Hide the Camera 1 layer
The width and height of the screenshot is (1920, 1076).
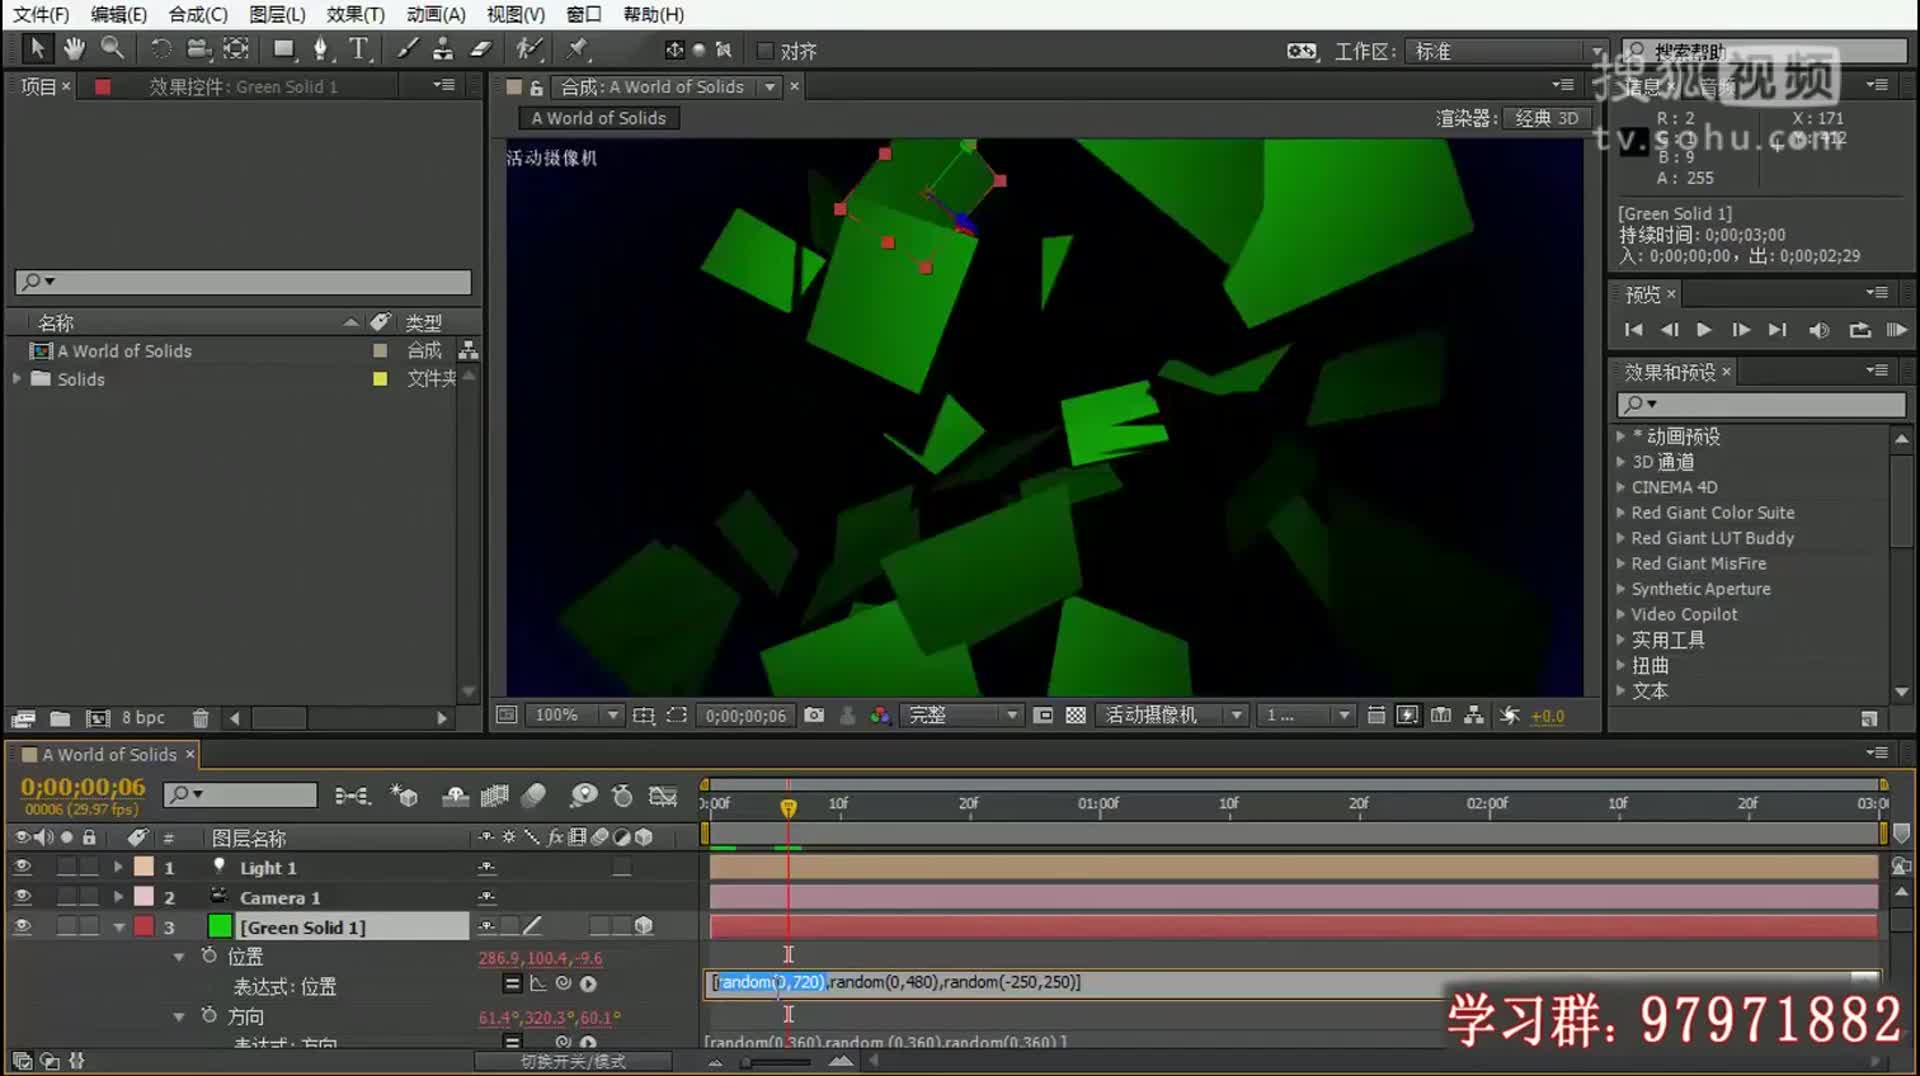click(x=22, y=897)
